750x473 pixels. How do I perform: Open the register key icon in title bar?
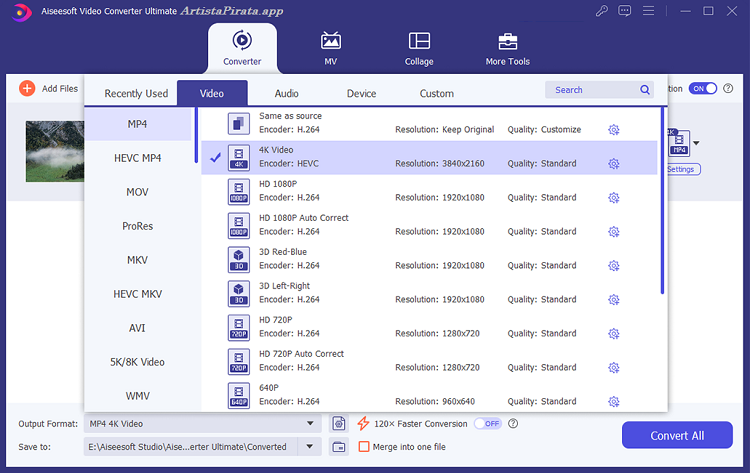click(601, 11)
